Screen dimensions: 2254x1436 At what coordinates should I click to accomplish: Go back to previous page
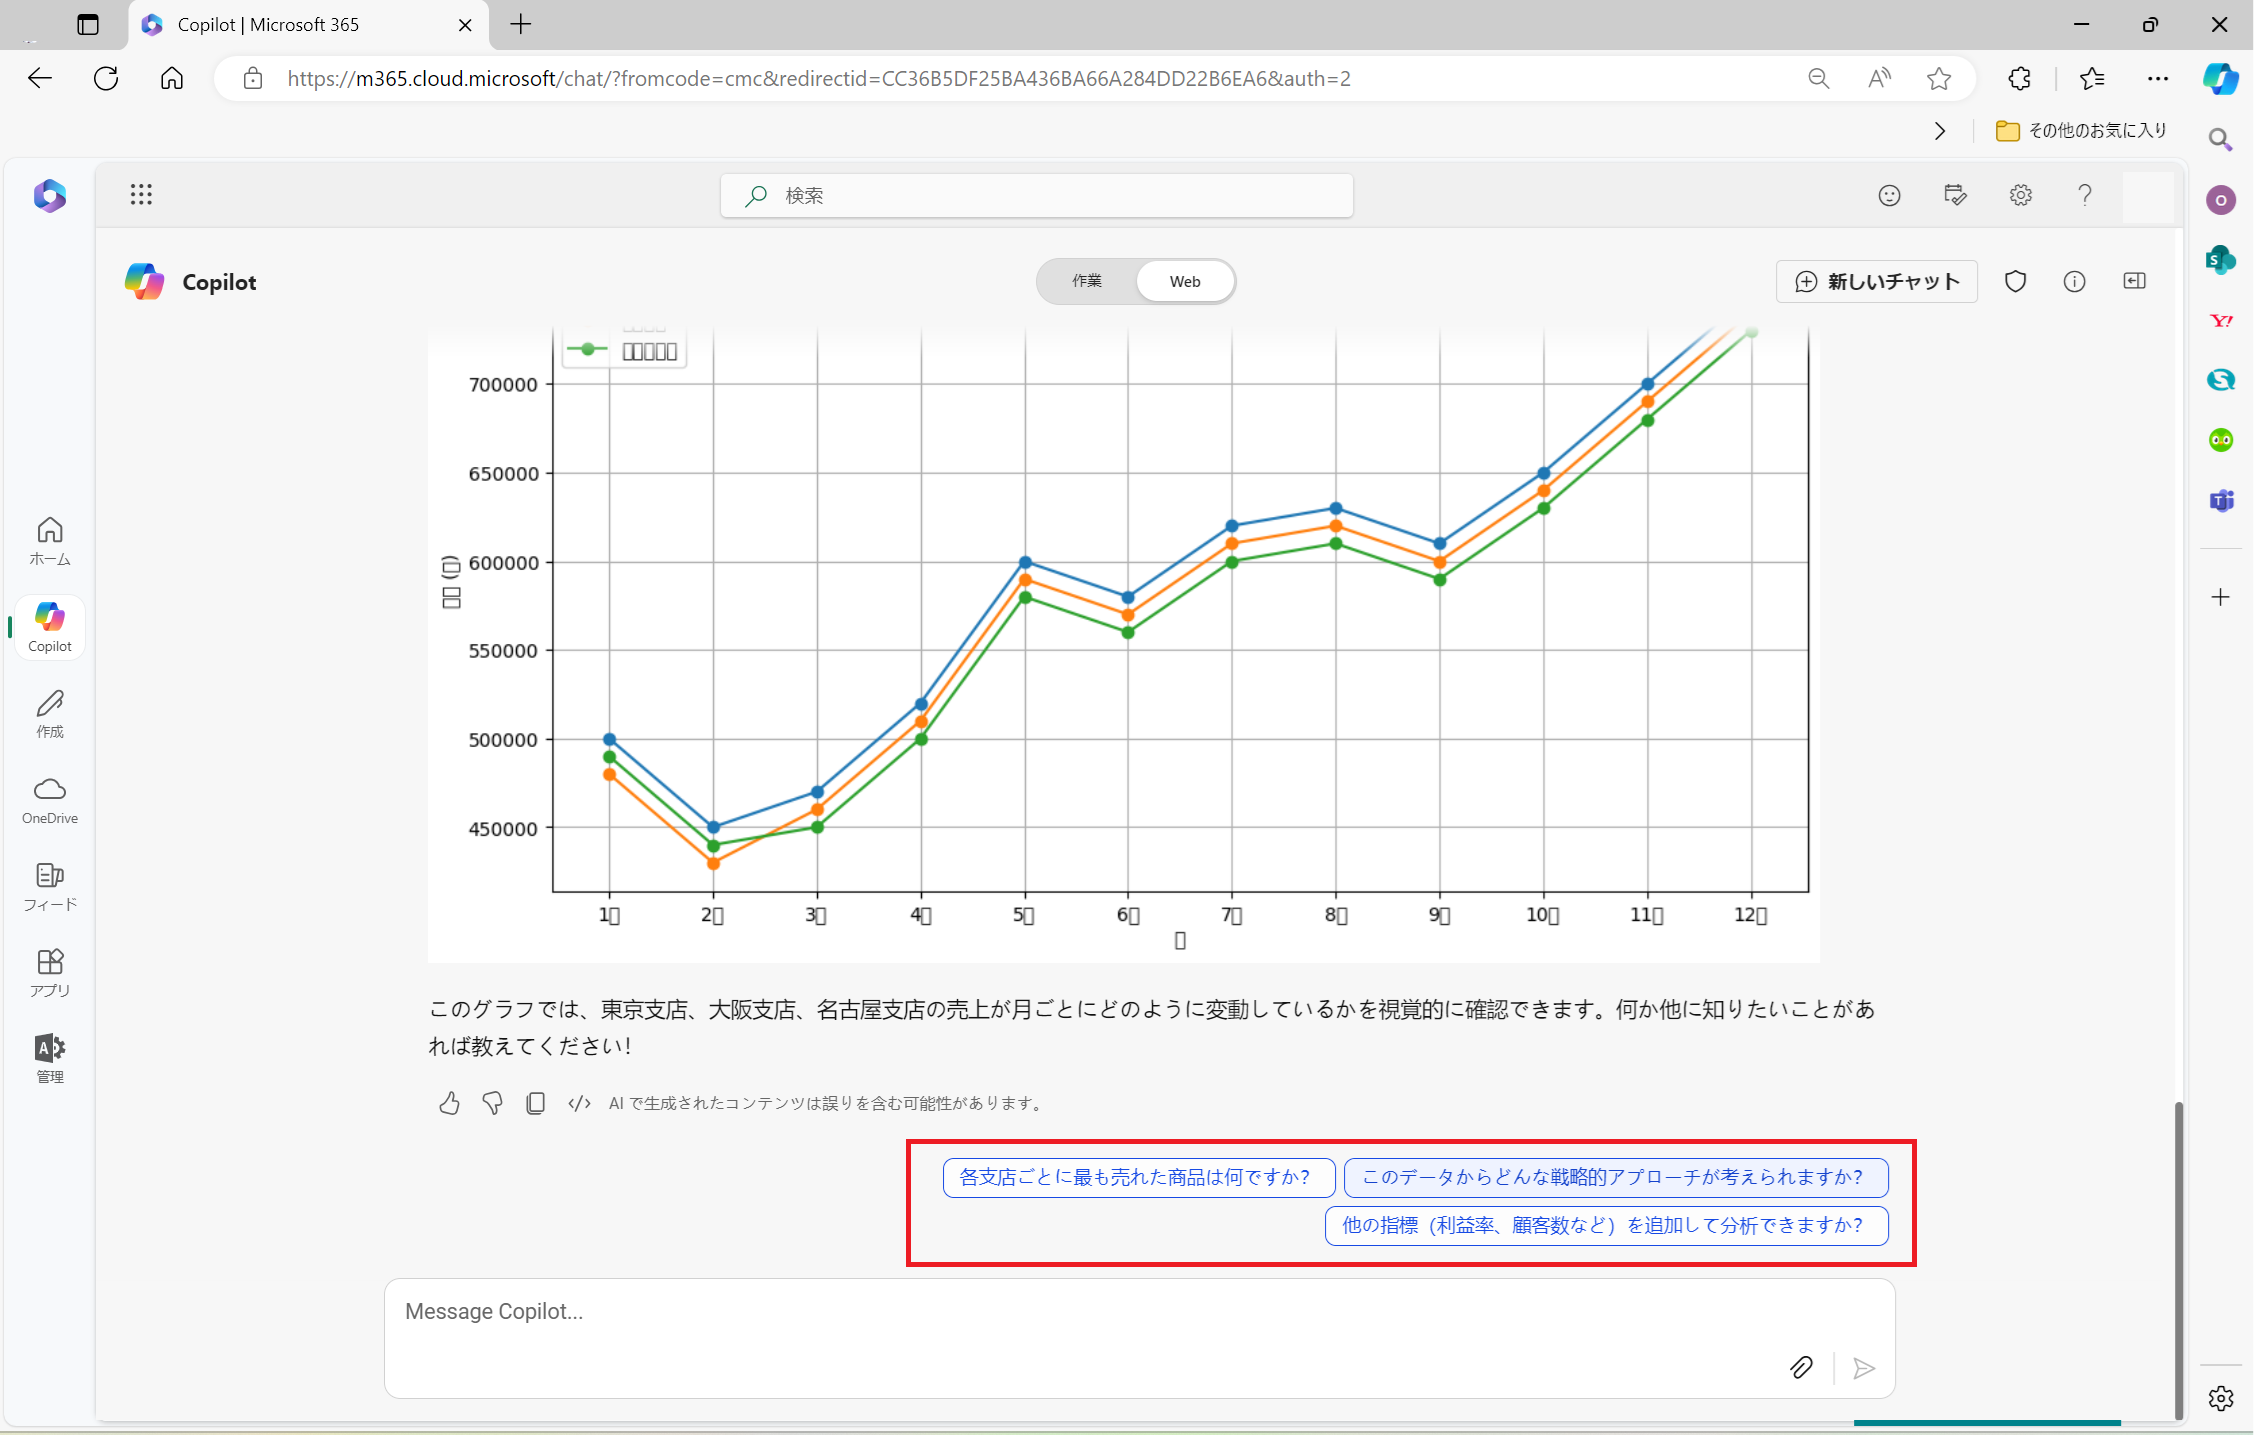click(40, 78)
